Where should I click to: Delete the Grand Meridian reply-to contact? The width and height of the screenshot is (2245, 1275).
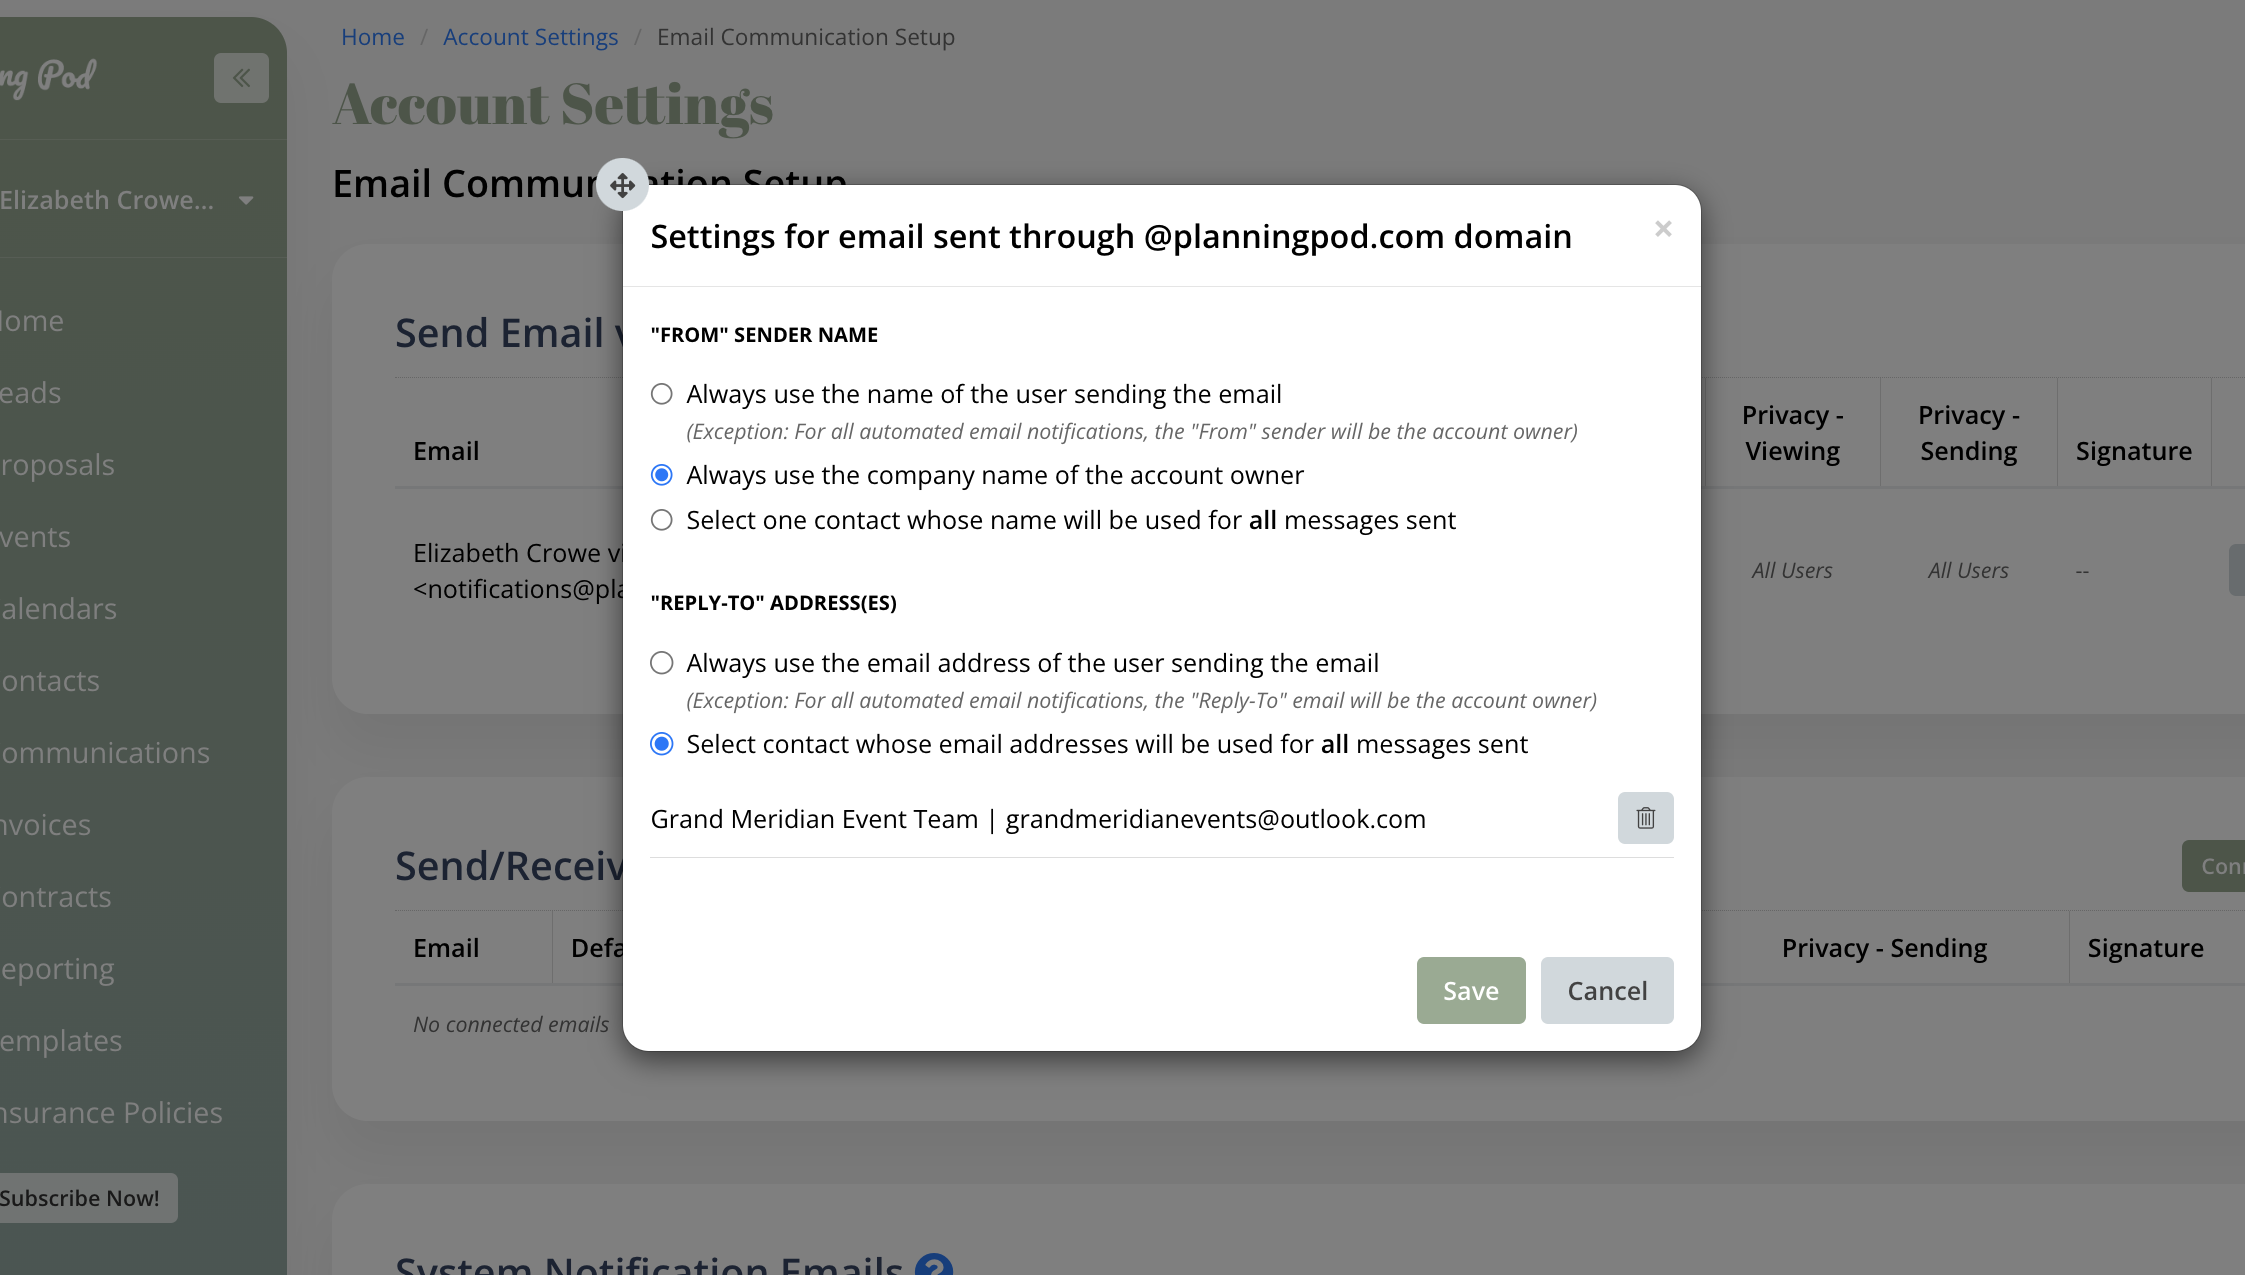click(x=1645, y=818)
